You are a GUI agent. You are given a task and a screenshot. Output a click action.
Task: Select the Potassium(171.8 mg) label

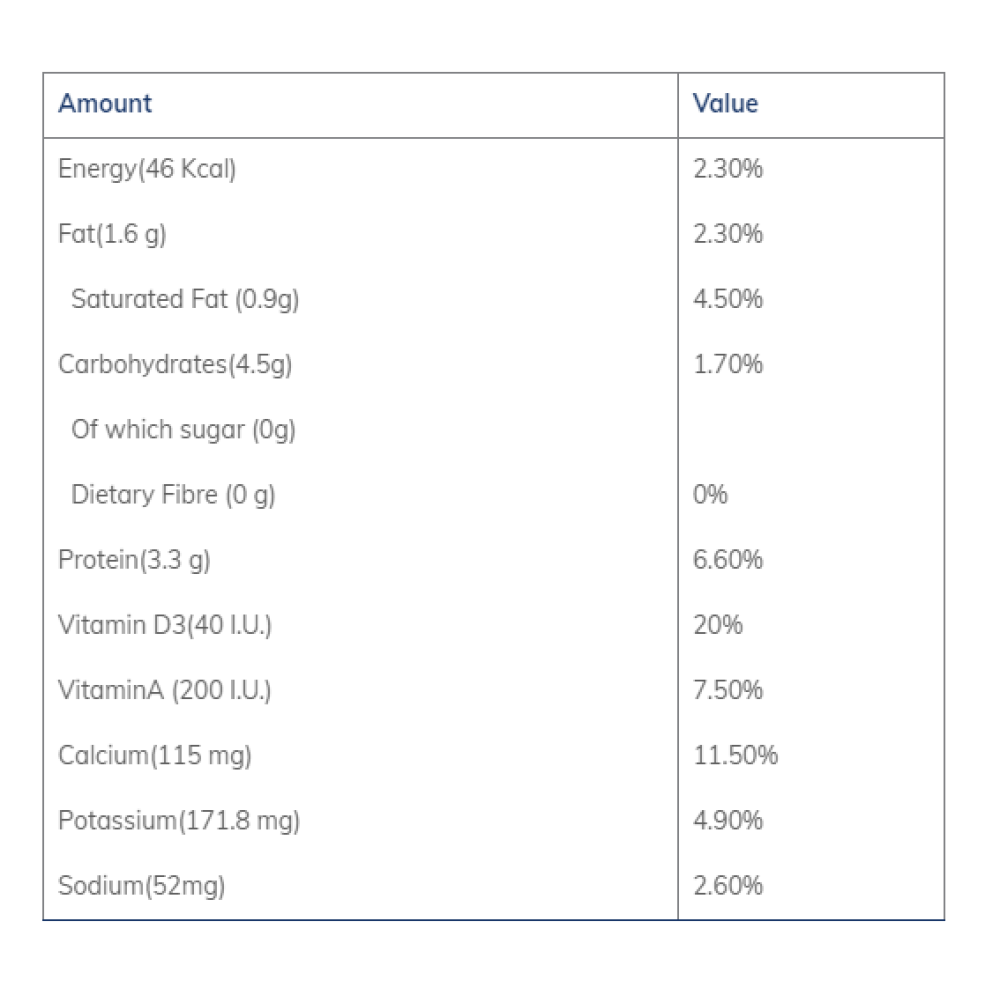point(179,821)
